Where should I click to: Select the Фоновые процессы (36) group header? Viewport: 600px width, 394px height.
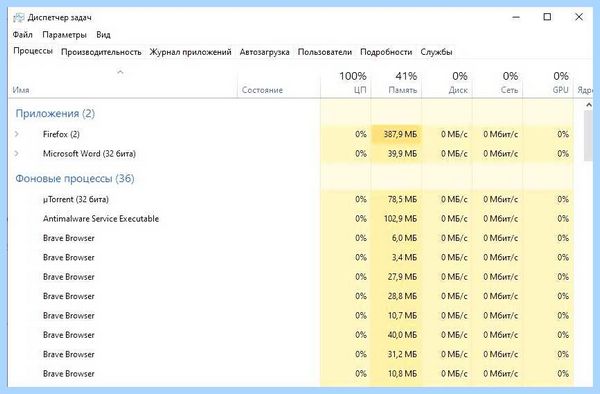click(75, 179)
